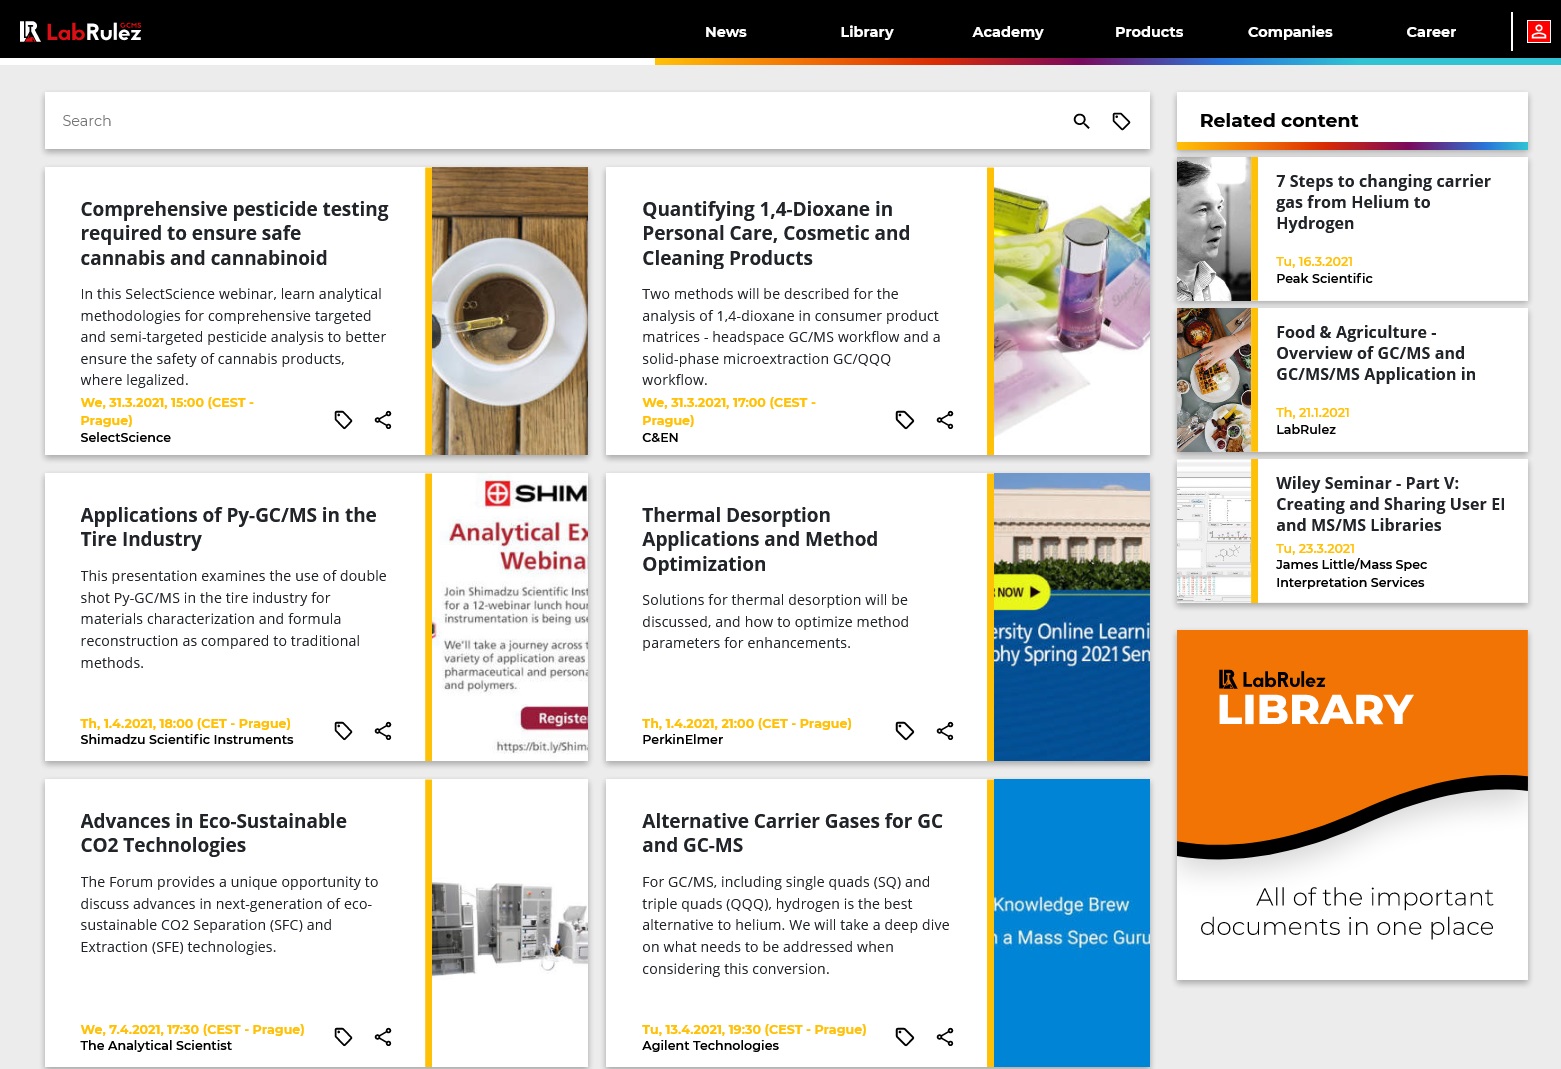Click tag icon on cannabis pesticide testing card

click(x=343, y=420)
